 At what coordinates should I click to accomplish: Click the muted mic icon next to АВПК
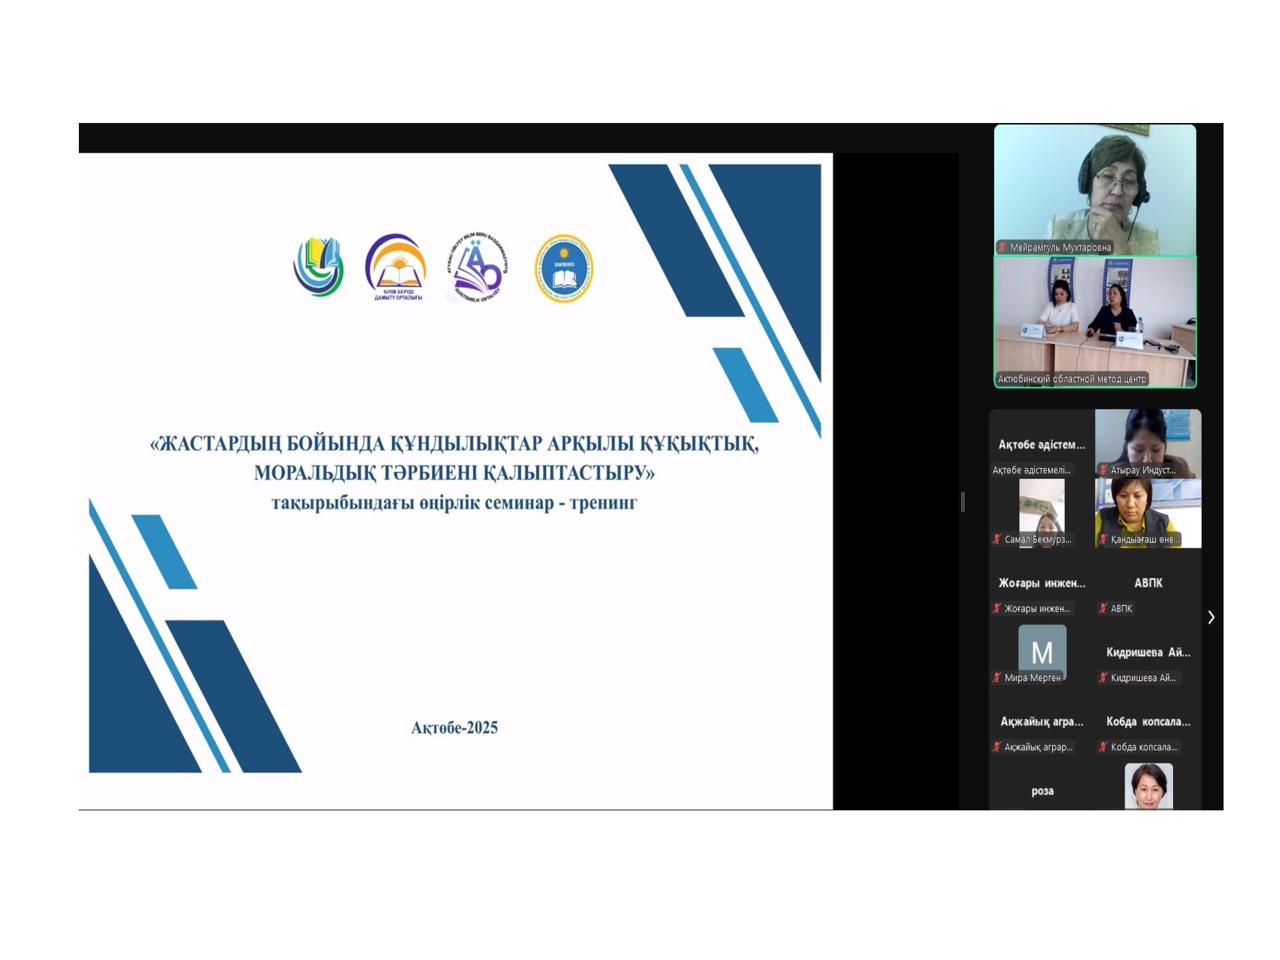pyautogui.click(x=1103, y=608)
